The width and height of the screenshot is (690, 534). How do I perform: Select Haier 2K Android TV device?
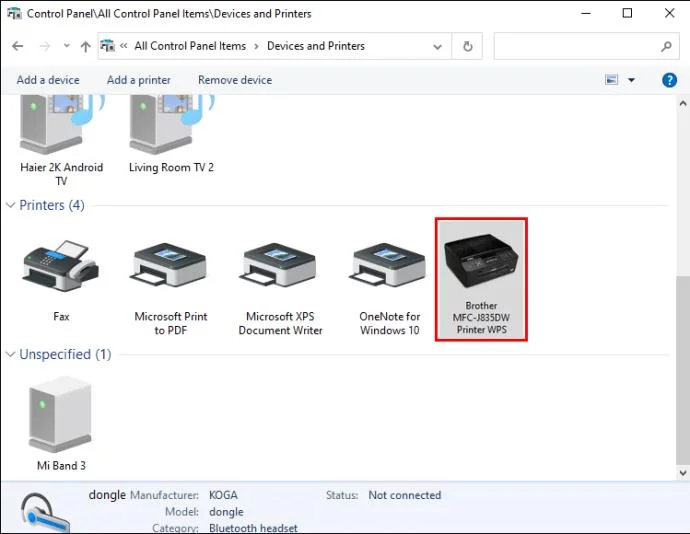pyautogui.click(x=61, y=139)
